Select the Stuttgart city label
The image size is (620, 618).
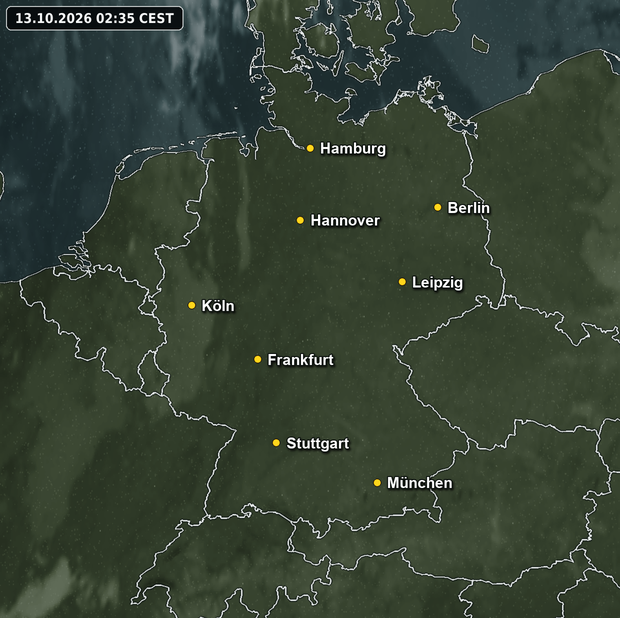[x=318, y=444]
